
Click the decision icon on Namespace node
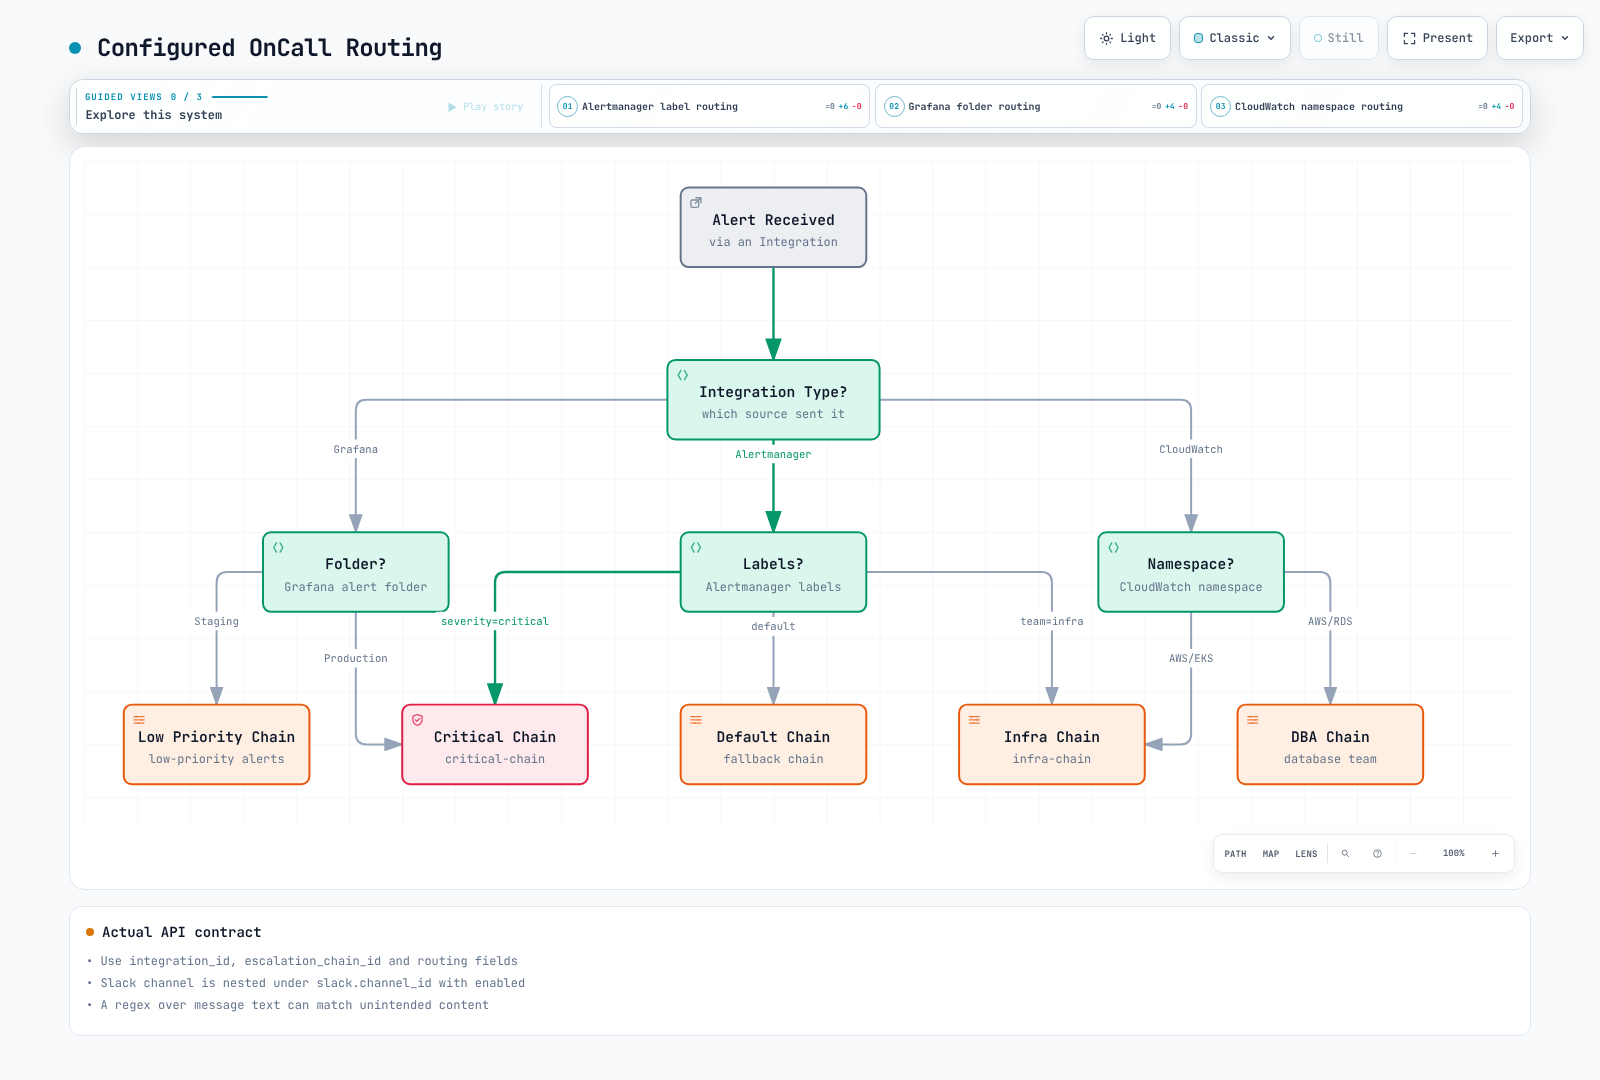pos(1113,548)
